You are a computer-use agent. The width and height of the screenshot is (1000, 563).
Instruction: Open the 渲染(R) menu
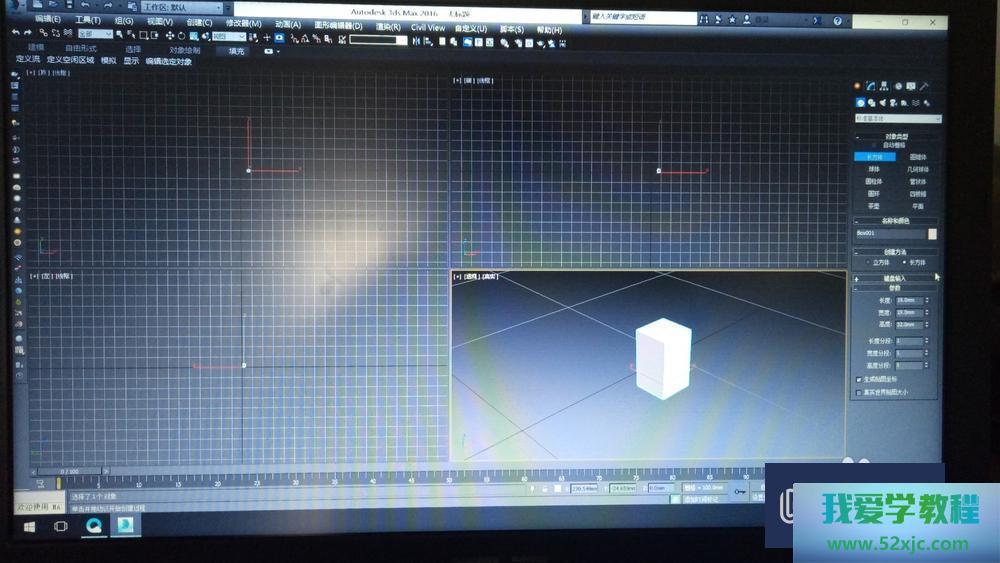coord(388,27)
